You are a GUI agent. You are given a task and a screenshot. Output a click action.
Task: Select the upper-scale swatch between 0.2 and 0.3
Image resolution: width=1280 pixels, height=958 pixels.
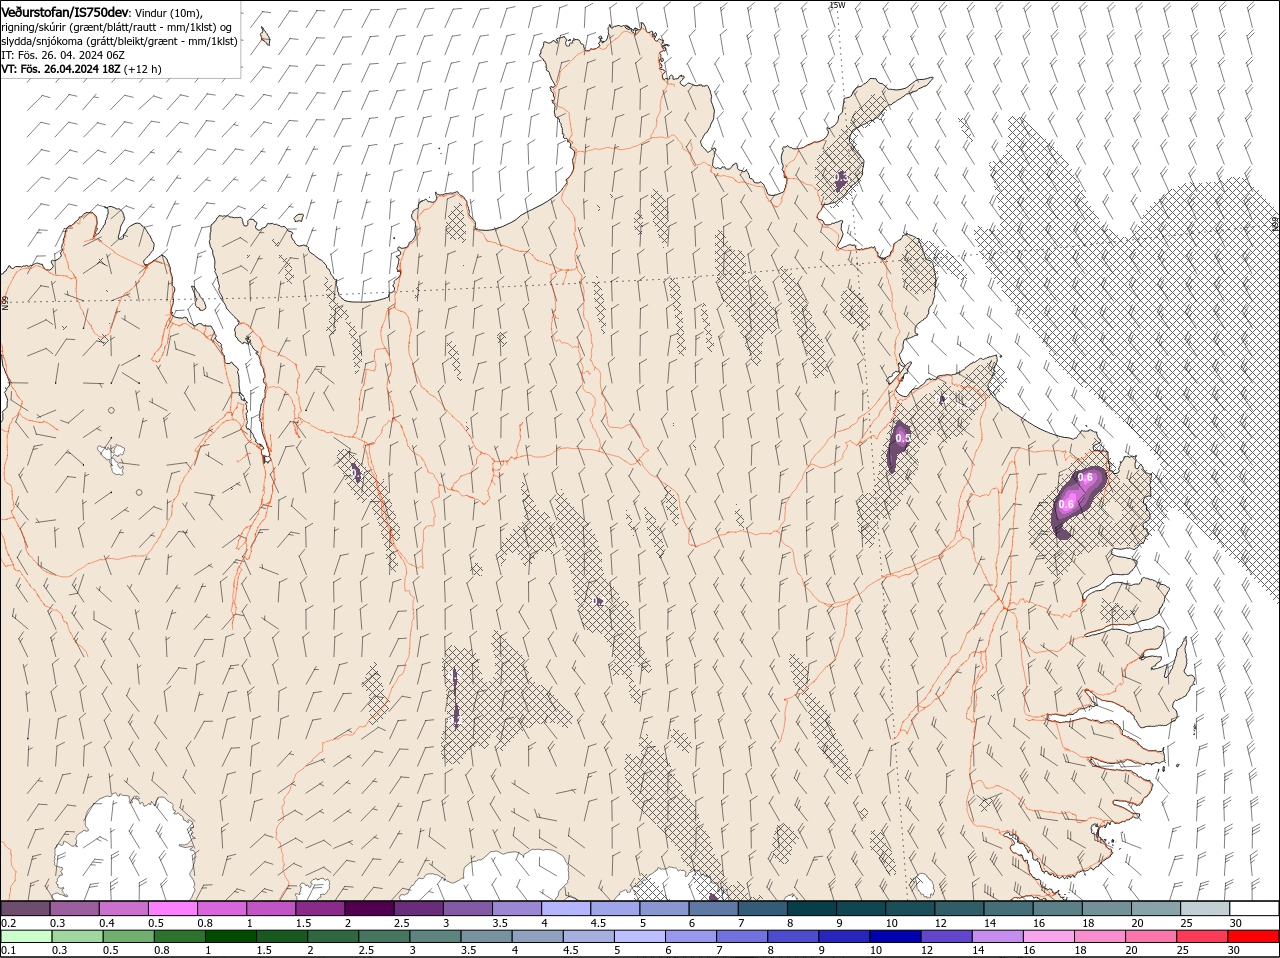click(x=25, y=908)
